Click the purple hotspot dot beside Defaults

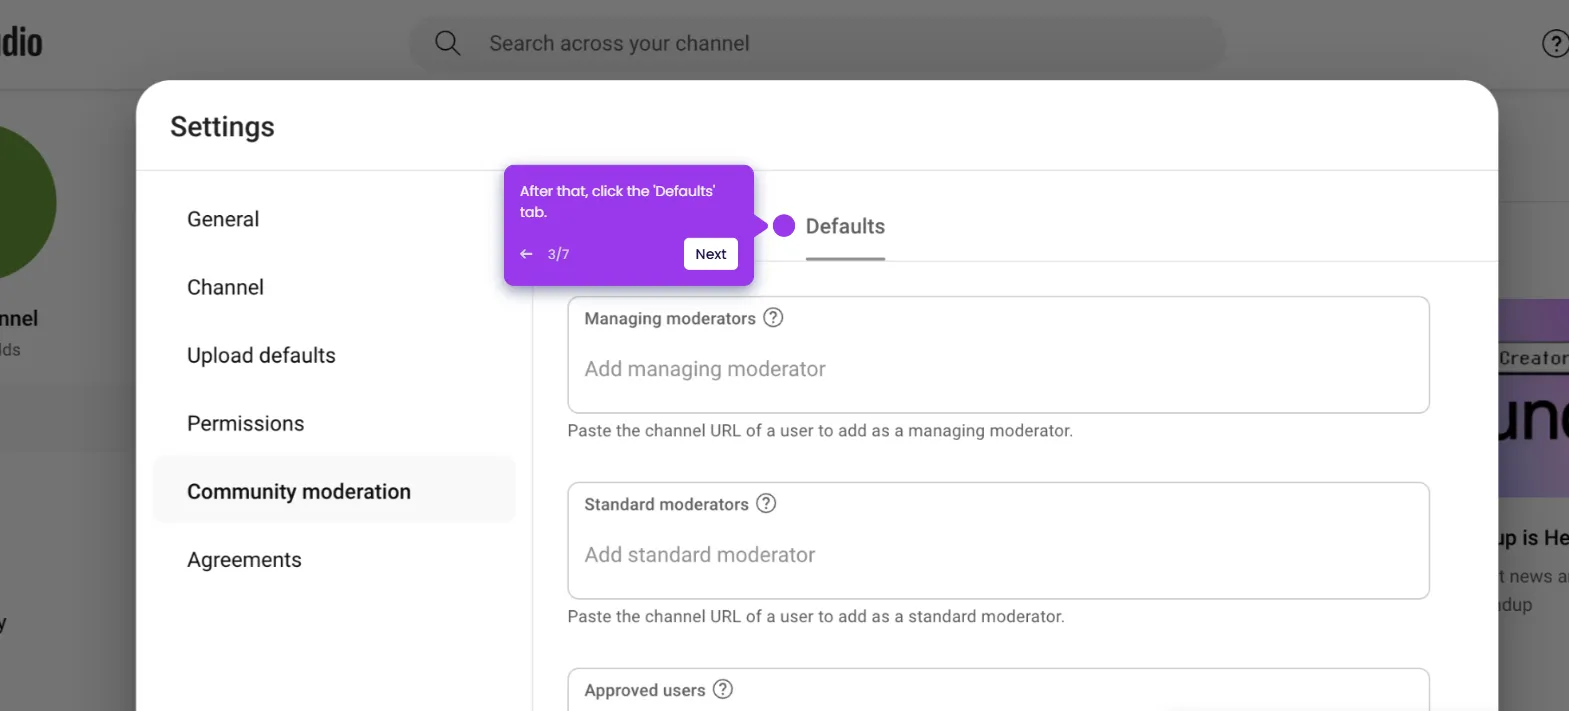pyautogui.click(x=784, y=226)
